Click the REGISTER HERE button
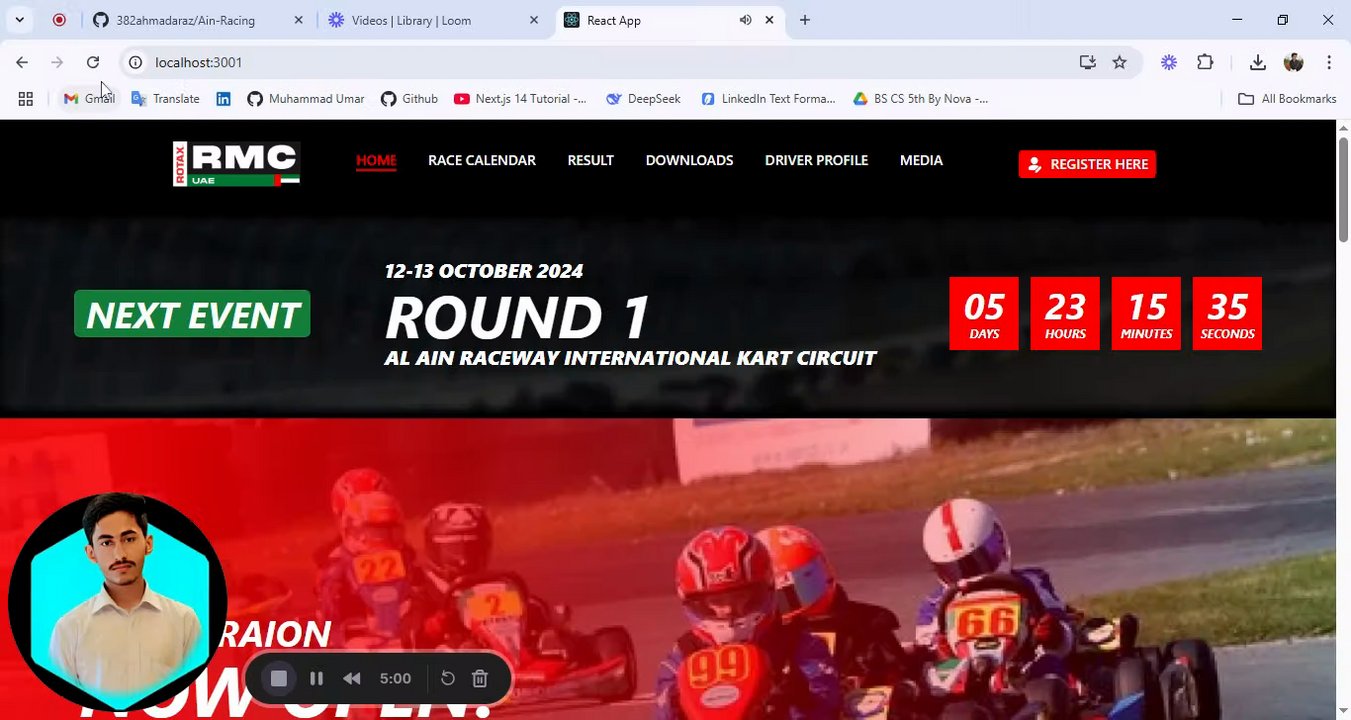1351x720 pixels. click(x=1087, y=164)
